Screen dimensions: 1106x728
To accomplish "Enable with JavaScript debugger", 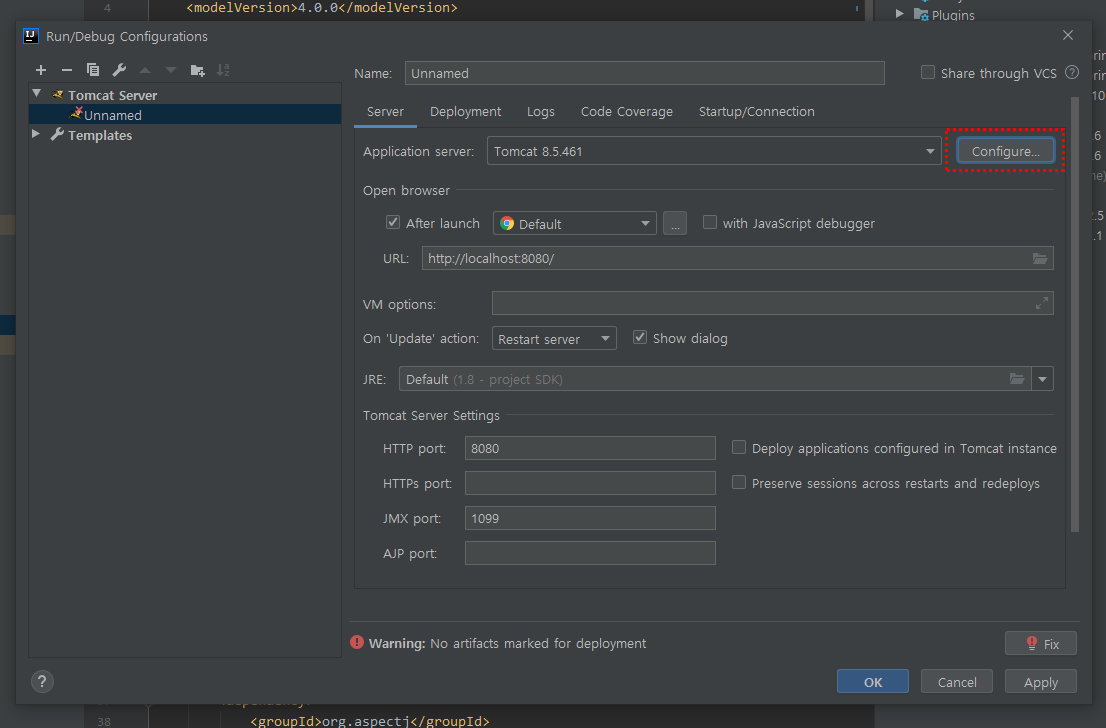I will coord(710,222).
